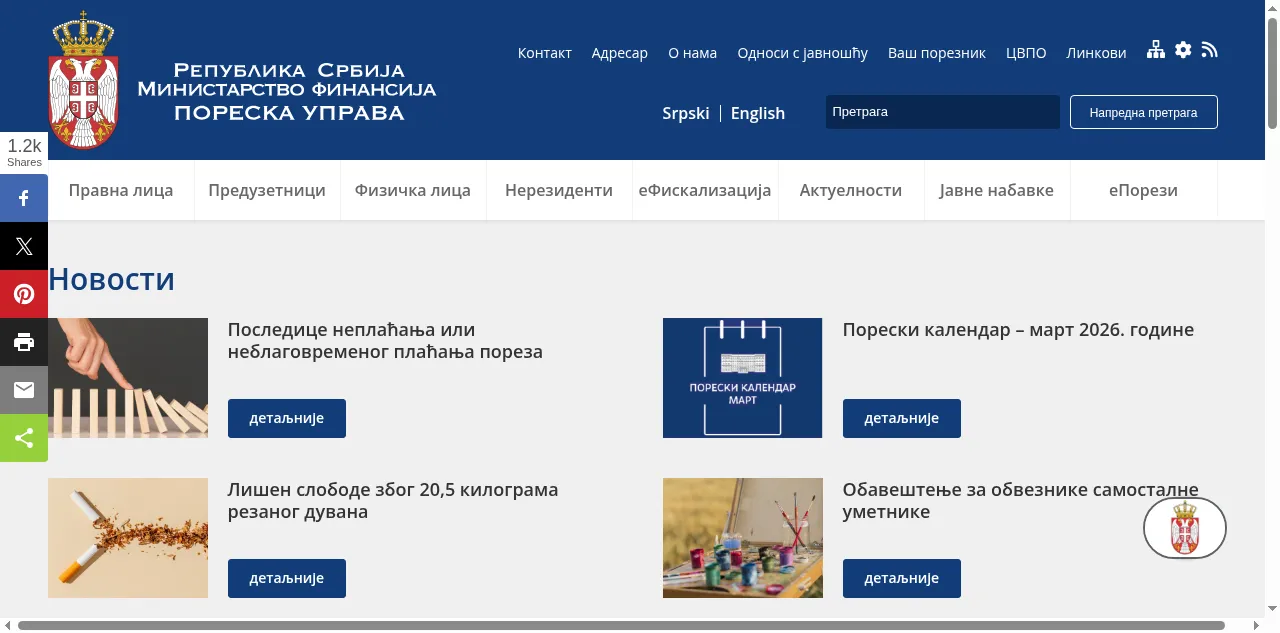
Task: Open Односи с јавношћу link
Action: click(803, 53)
